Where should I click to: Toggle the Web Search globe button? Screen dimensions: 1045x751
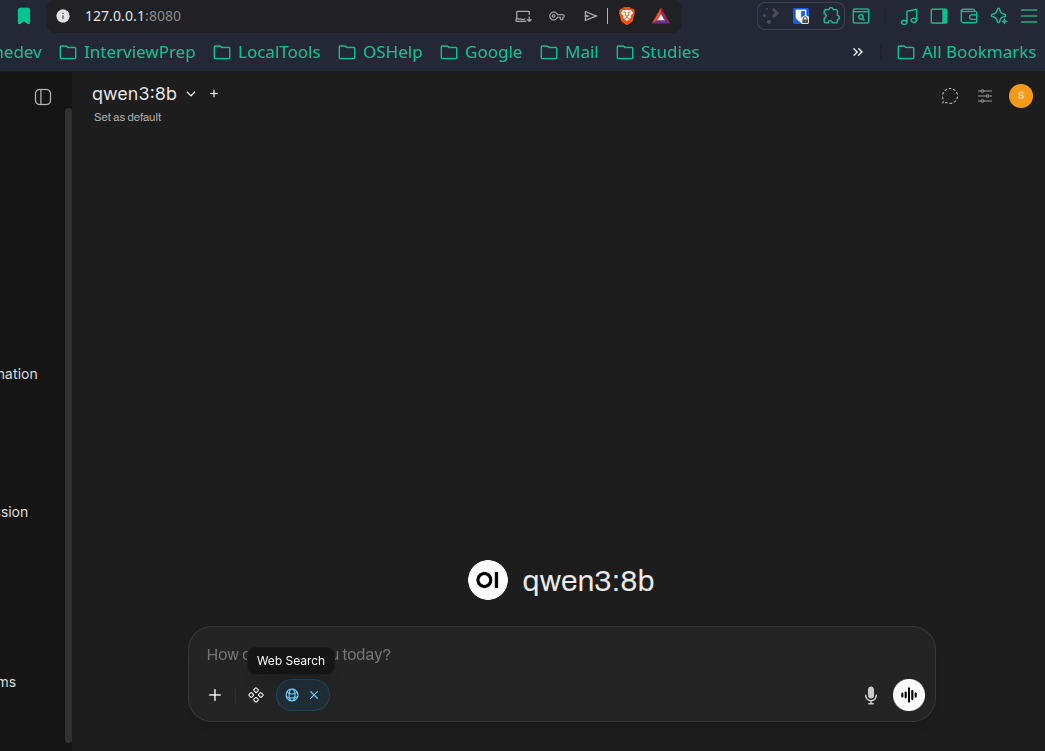tap(292, 695)
